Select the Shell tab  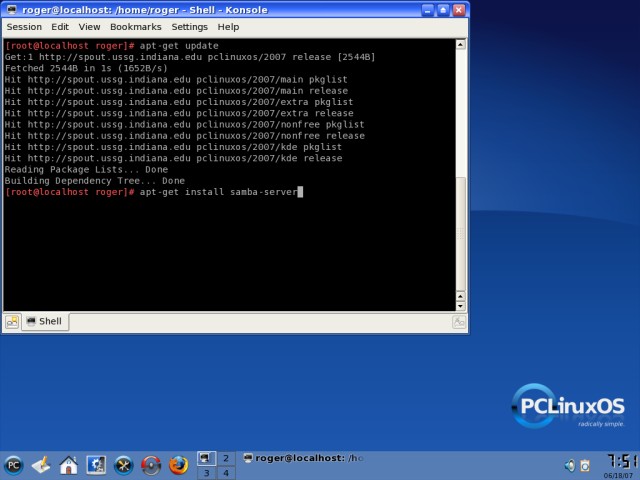(x=45, y=322)
